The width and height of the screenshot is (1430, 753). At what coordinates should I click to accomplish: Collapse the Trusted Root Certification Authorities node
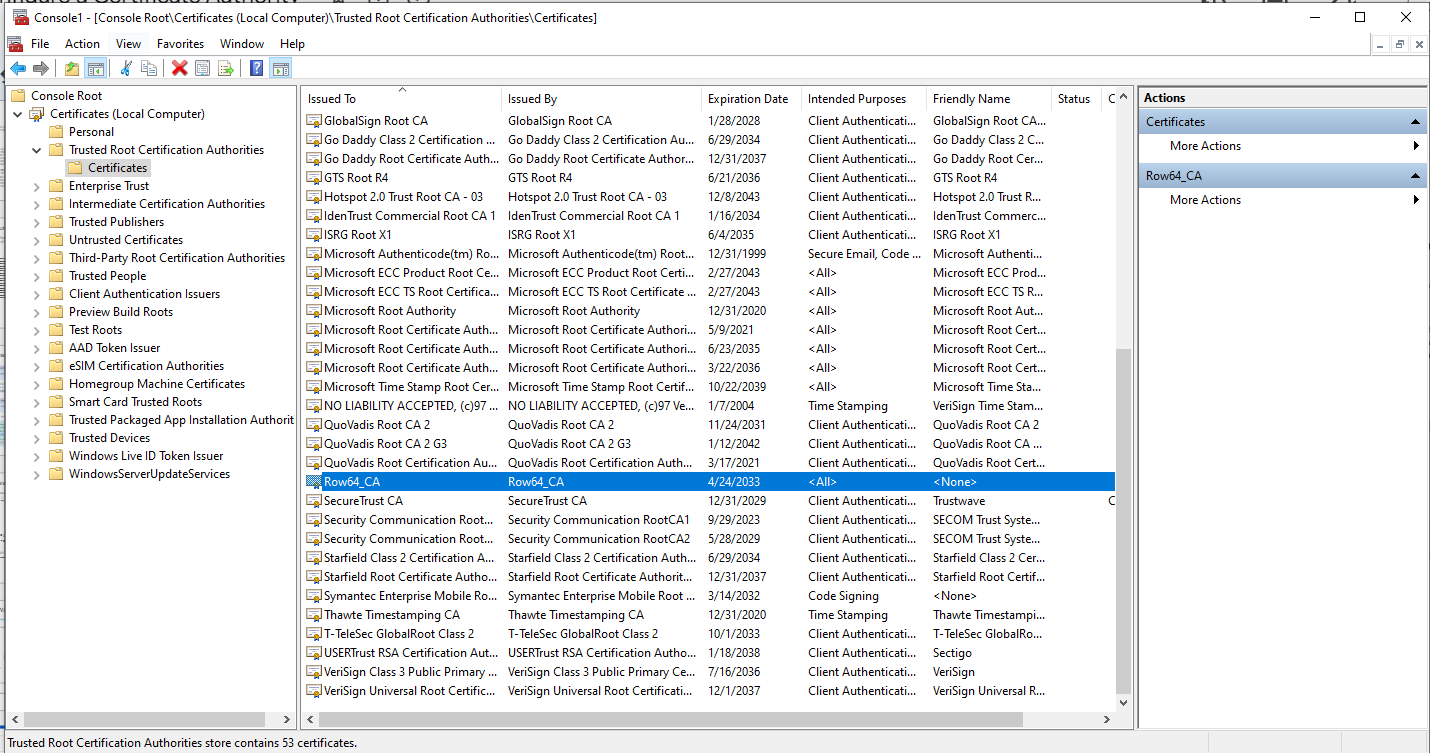point(37,150)
